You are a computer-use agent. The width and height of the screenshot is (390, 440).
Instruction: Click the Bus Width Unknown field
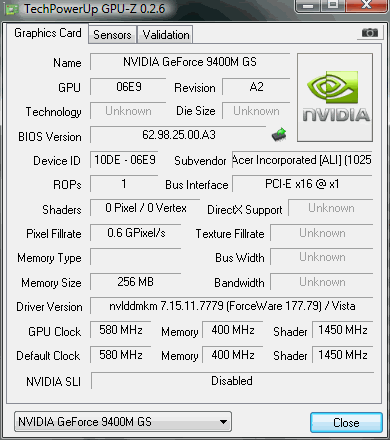[x=322, y=257]
